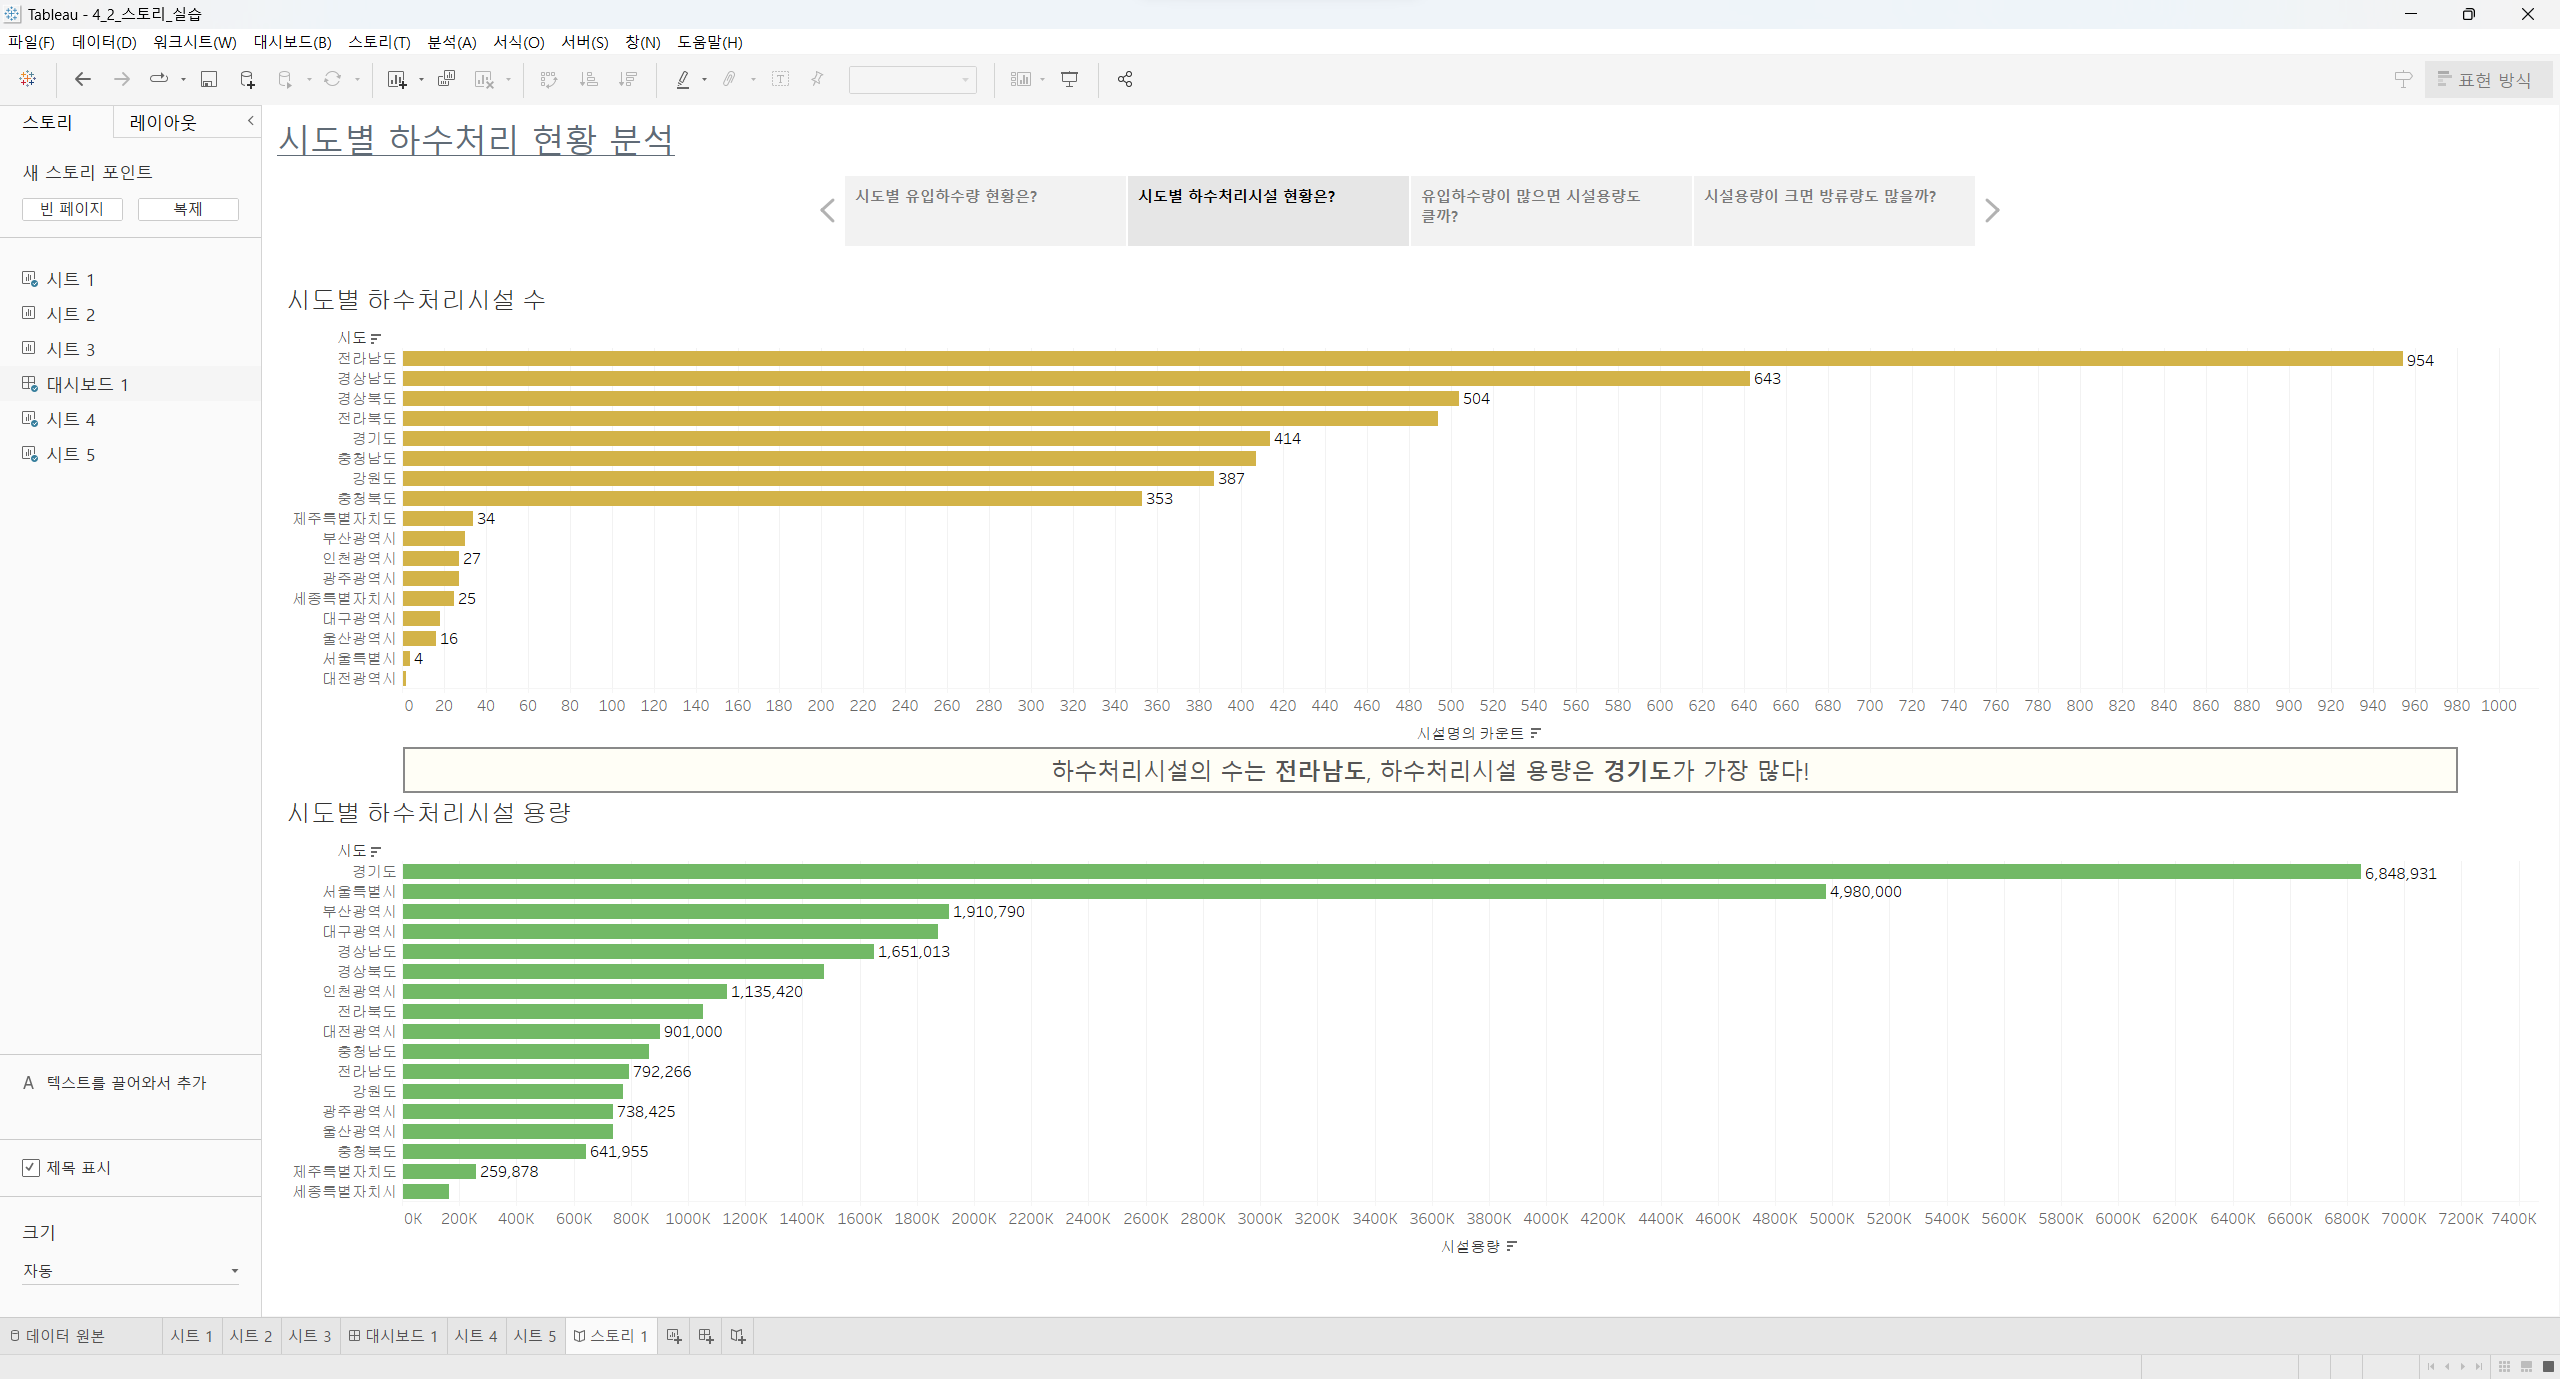
Task: Click the add new data source icon
Action: coord(247,79)
